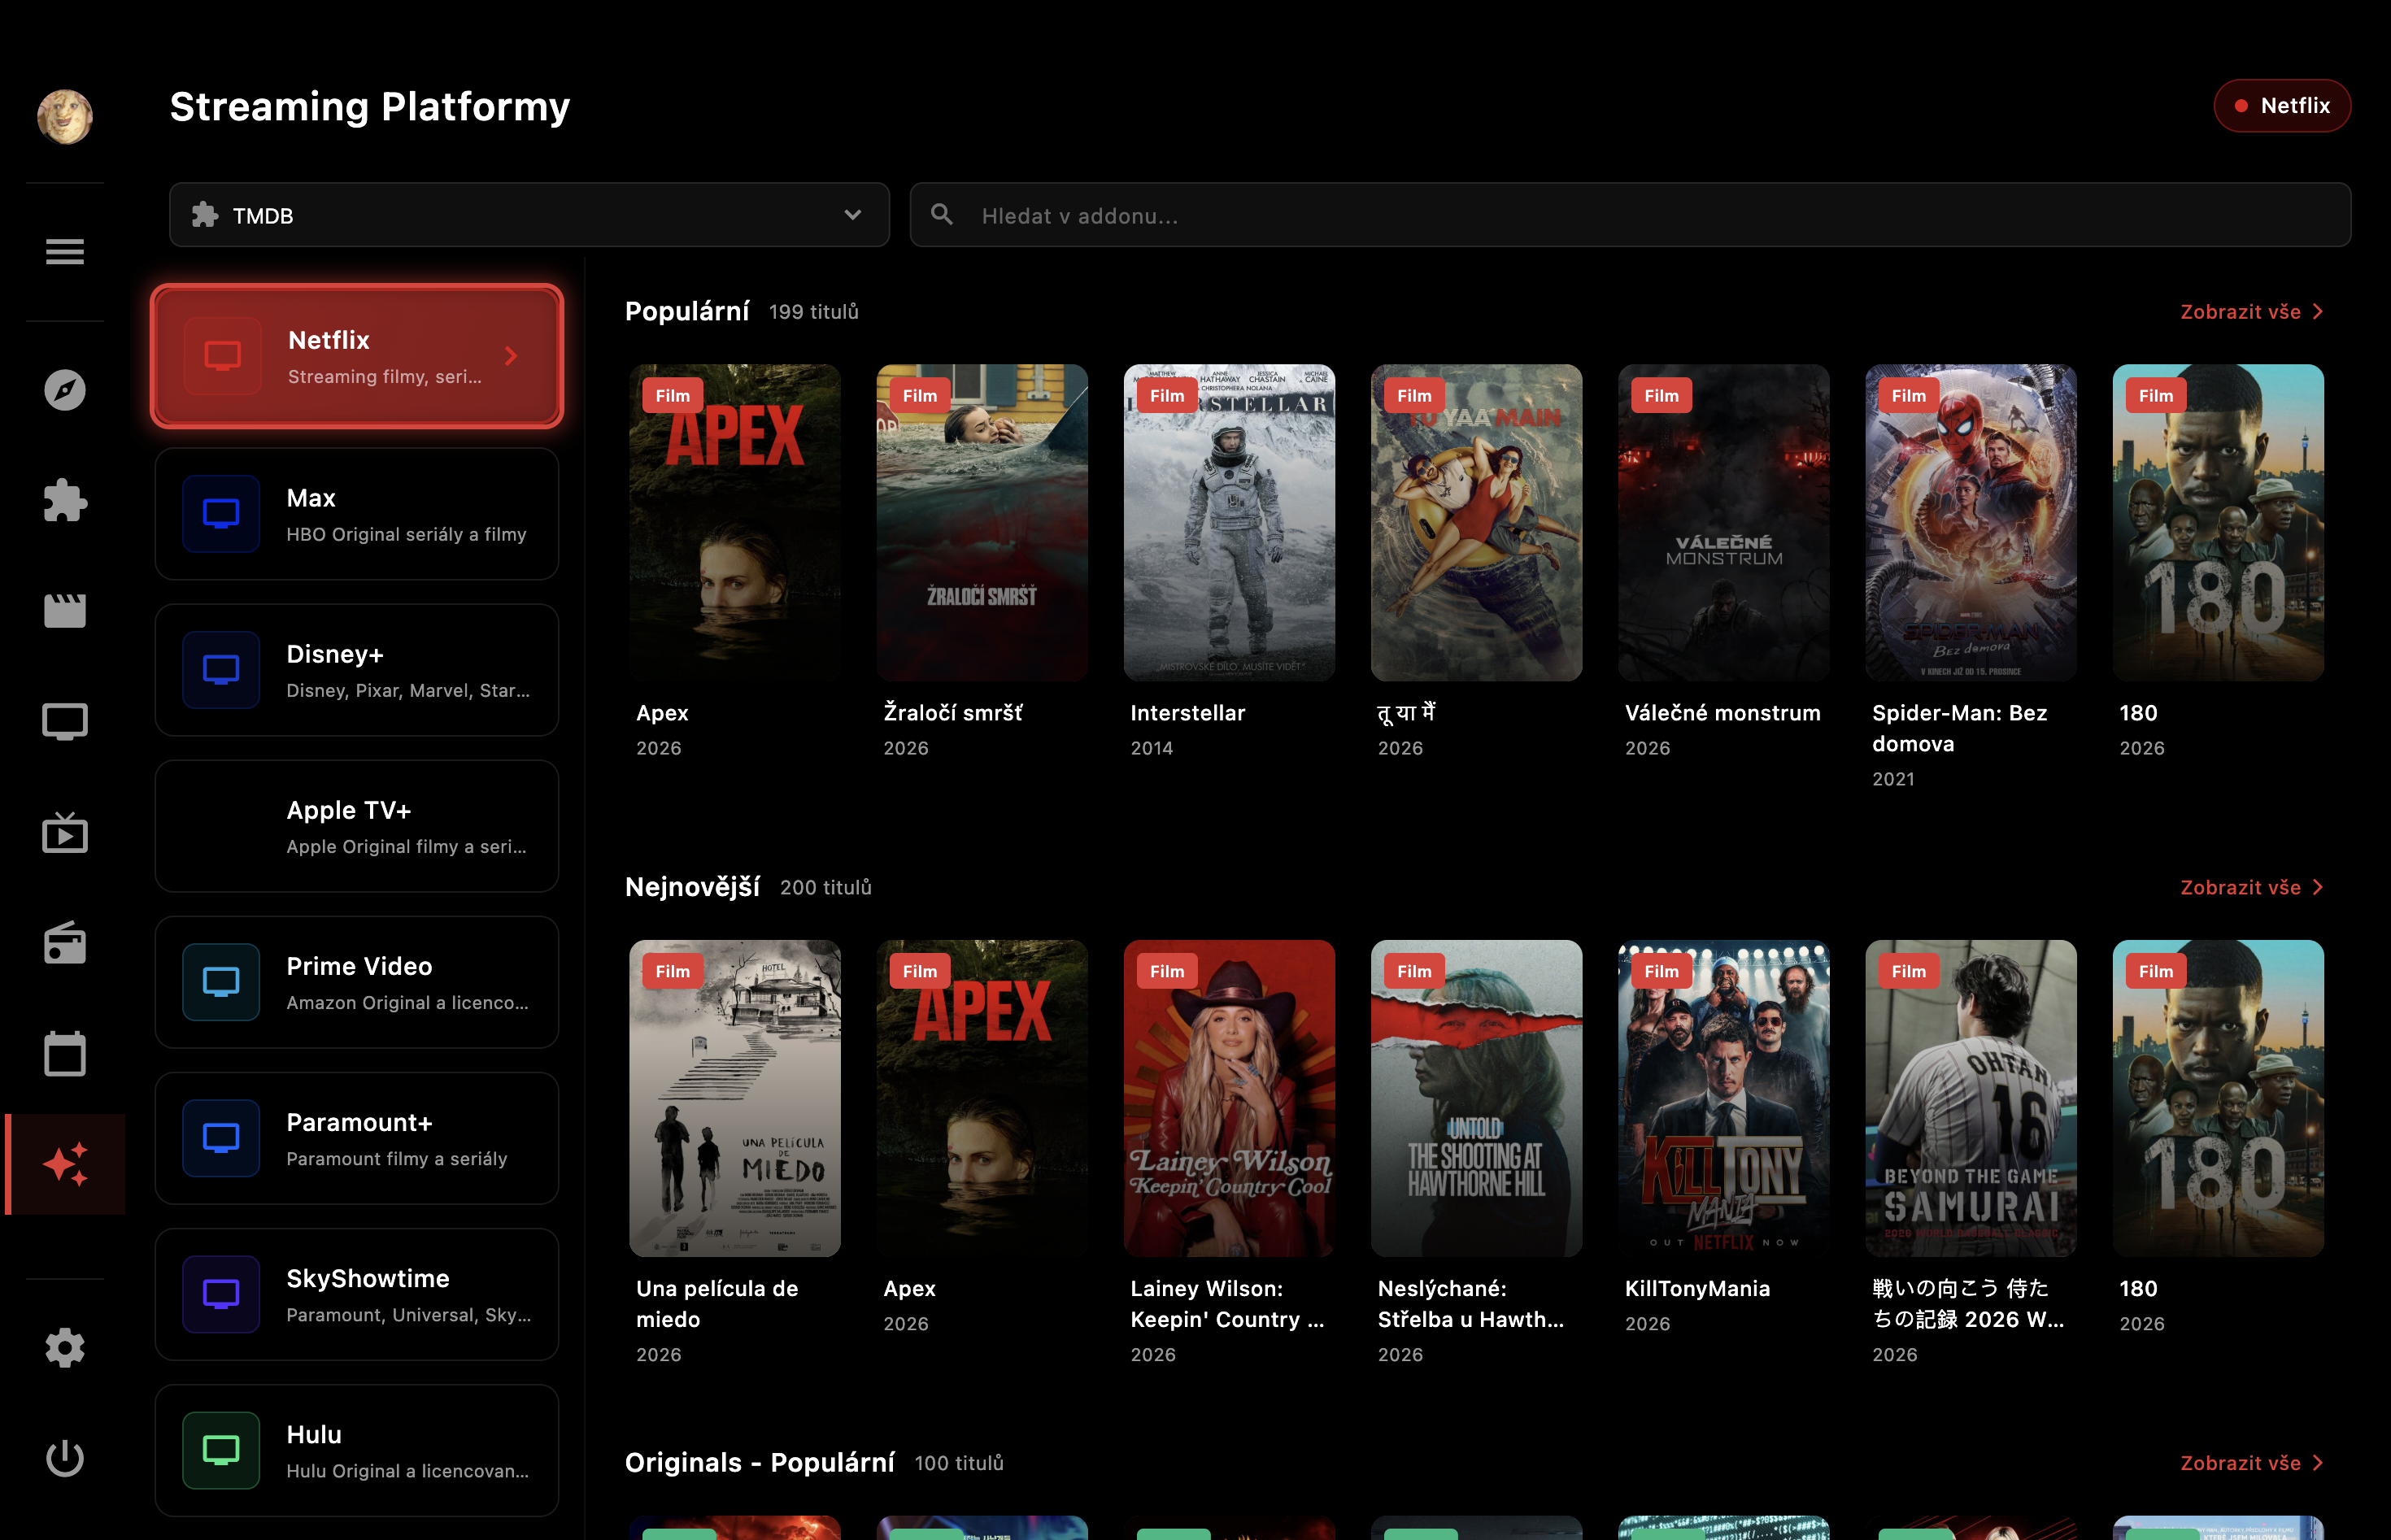Open Apex poster in Populární row
Viewport: 2391px width, 1540px height.
(735, 522)
